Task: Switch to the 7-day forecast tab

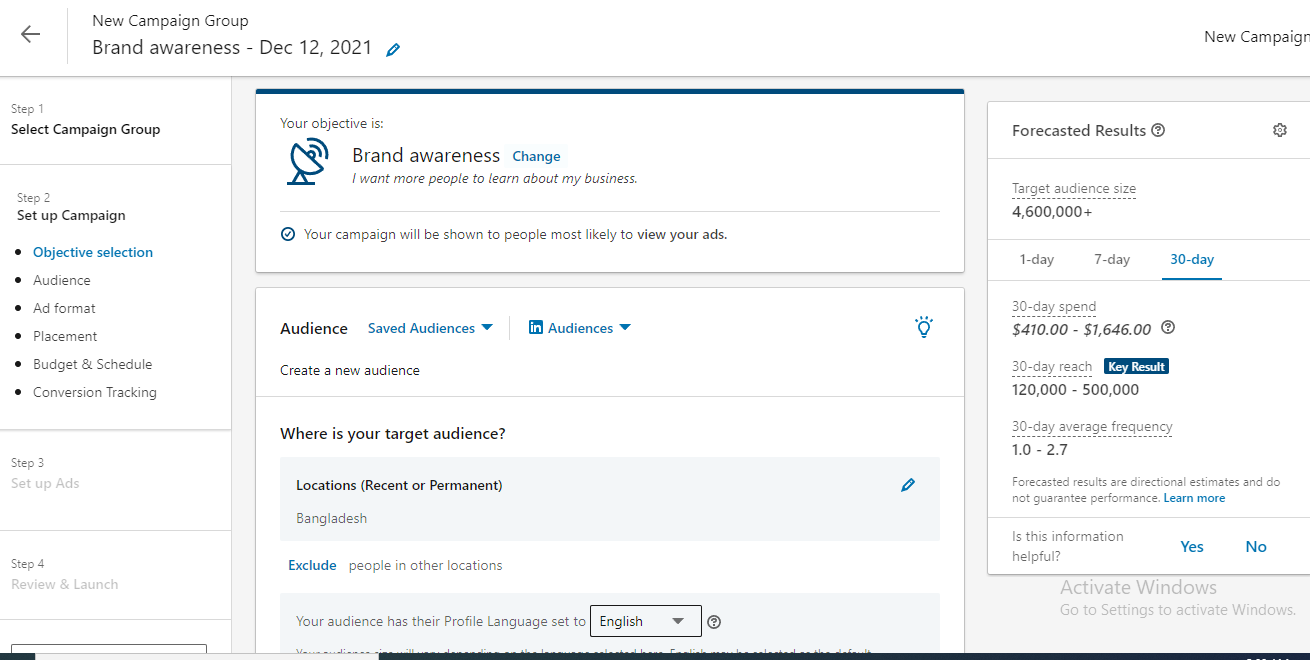Action: tap(1111, 259)
